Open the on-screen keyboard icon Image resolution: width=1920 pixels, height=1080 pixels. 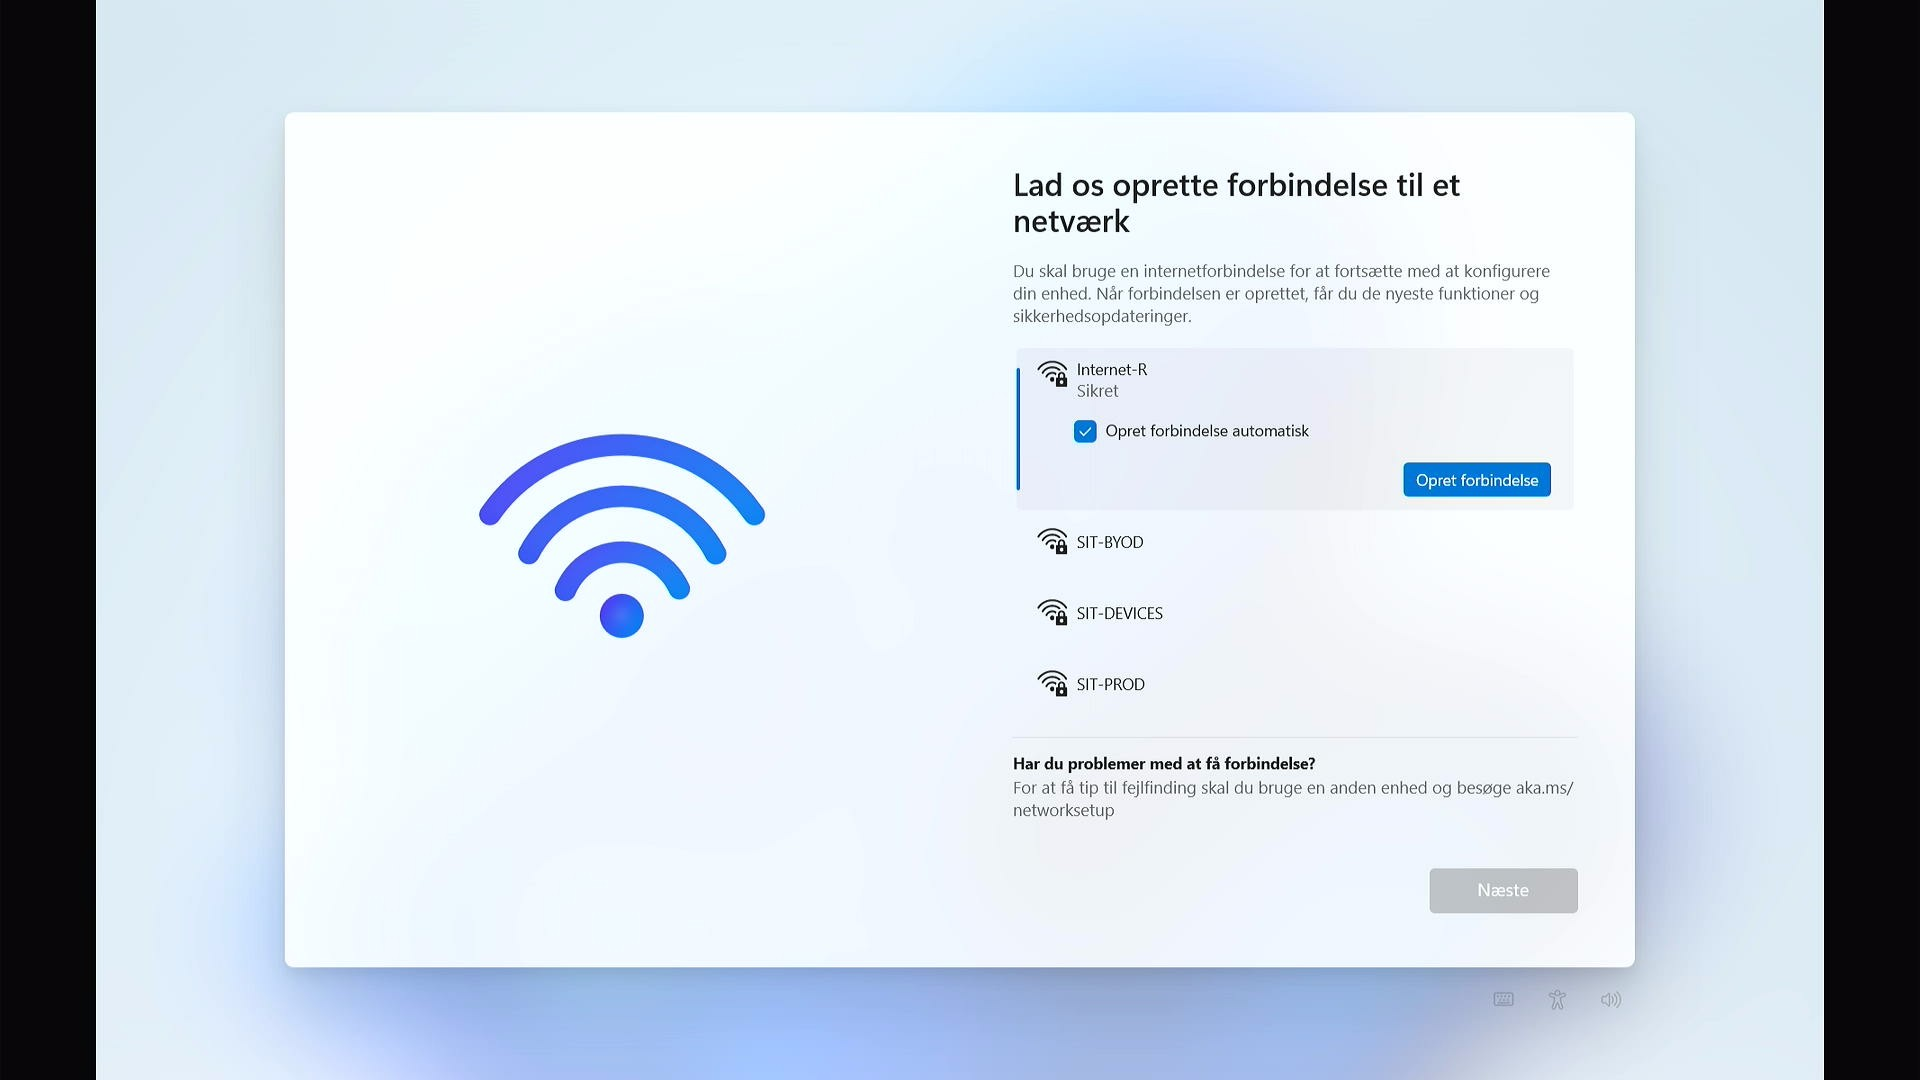(1503, 999)
